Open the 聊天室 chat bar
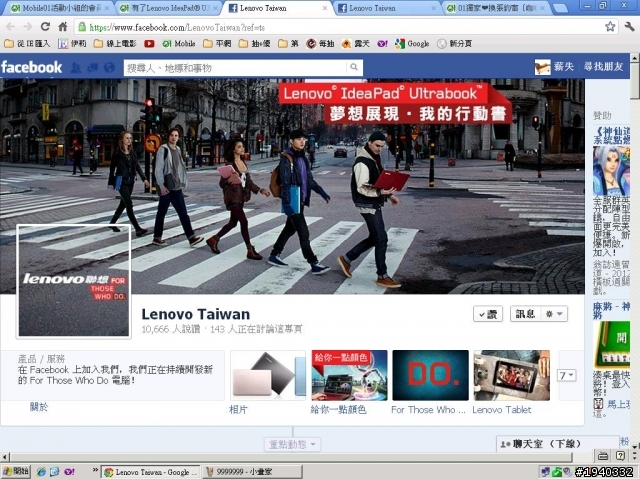640x480 pixels. (x=558, y=444)
